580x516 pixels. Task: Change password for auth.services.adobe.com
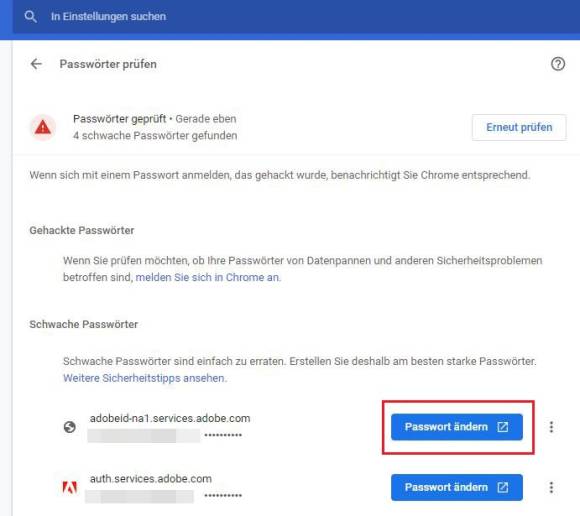[x=457, y=488]
